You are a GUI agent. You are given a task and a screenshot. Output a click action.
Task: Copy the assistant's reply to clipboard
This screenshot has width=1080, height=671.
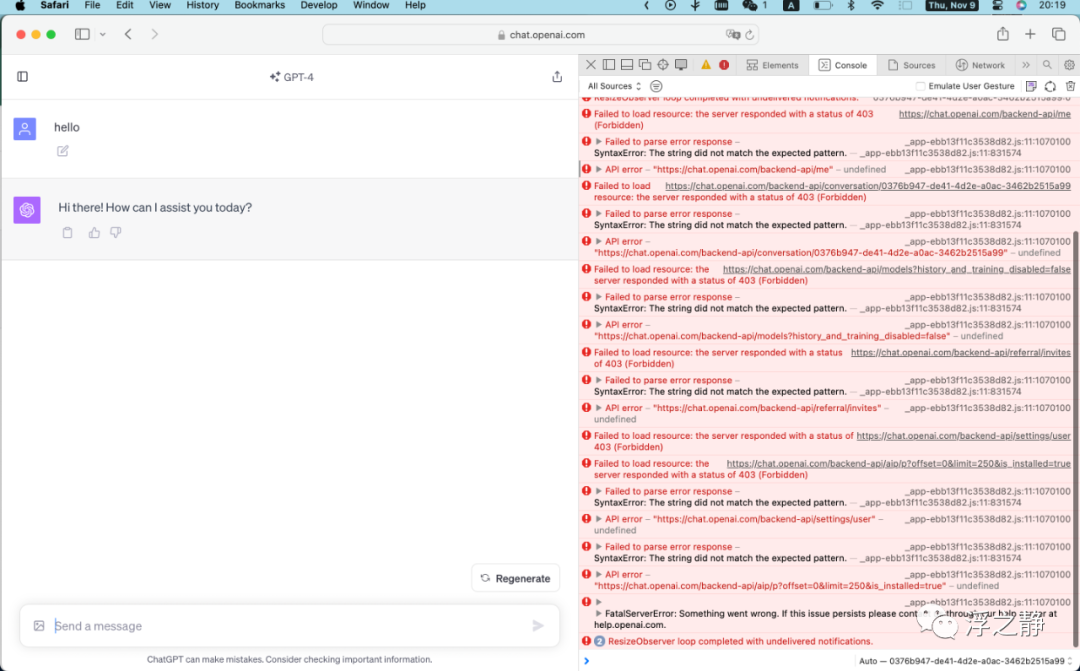coord(68,233)
